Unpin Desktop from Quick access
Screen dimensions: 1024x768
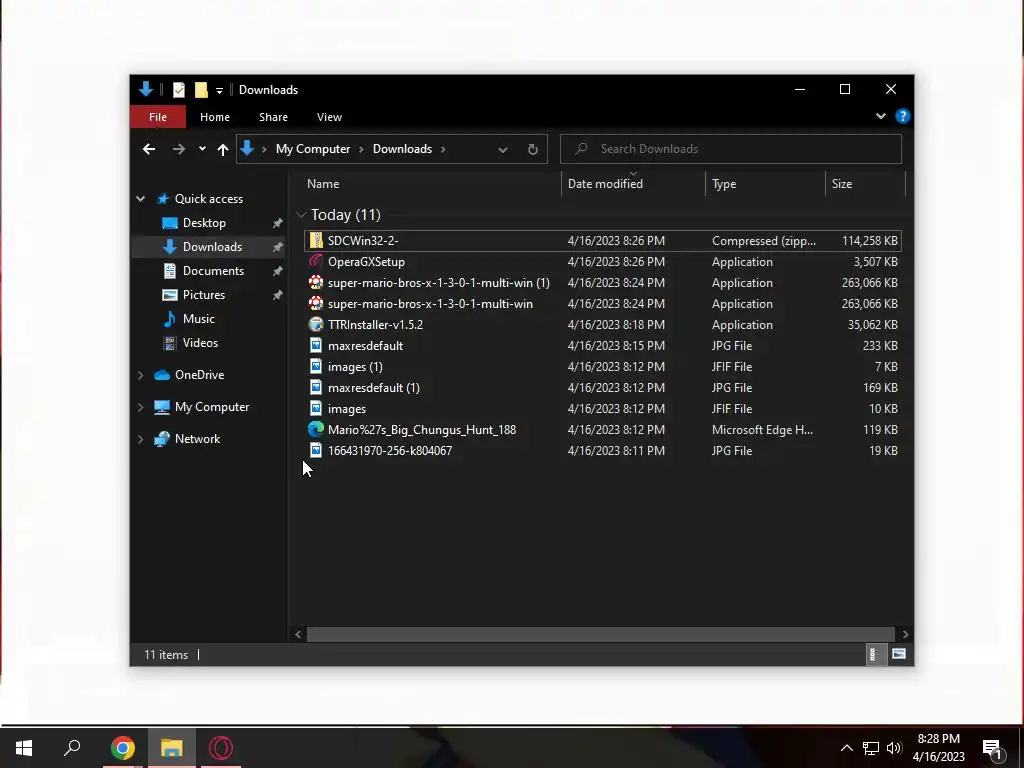278,223
